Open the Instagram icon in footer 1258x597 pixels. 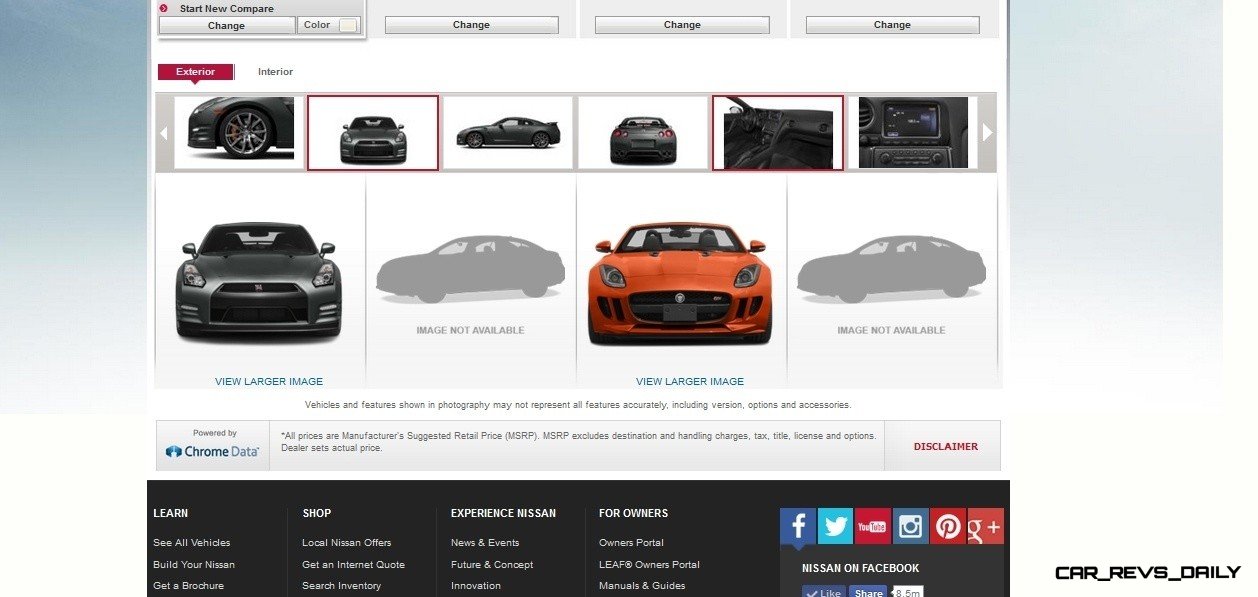910,526
